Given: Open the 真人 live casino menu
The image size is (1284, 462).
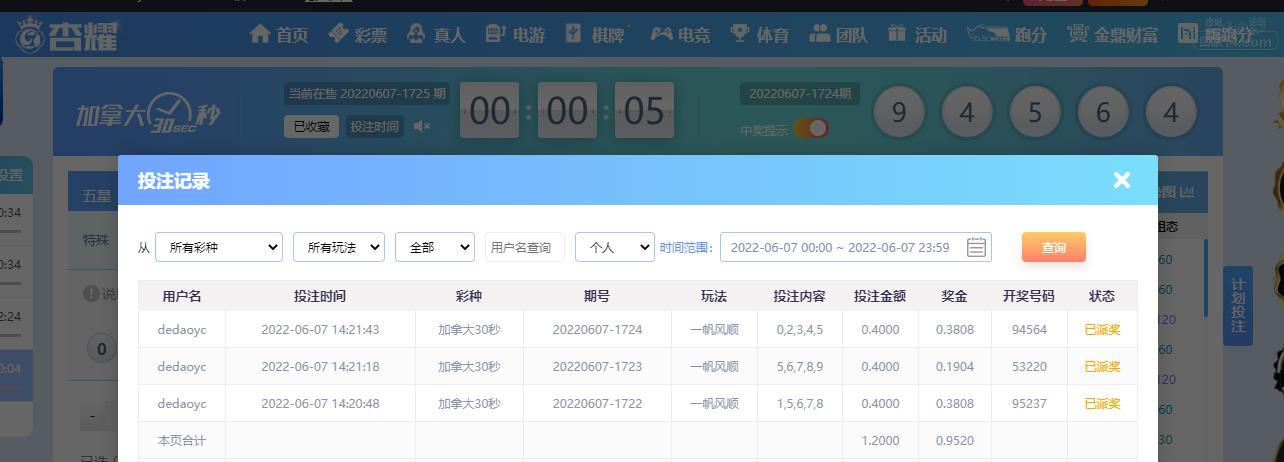Looking at the screenshot, I should coord(436,34).
